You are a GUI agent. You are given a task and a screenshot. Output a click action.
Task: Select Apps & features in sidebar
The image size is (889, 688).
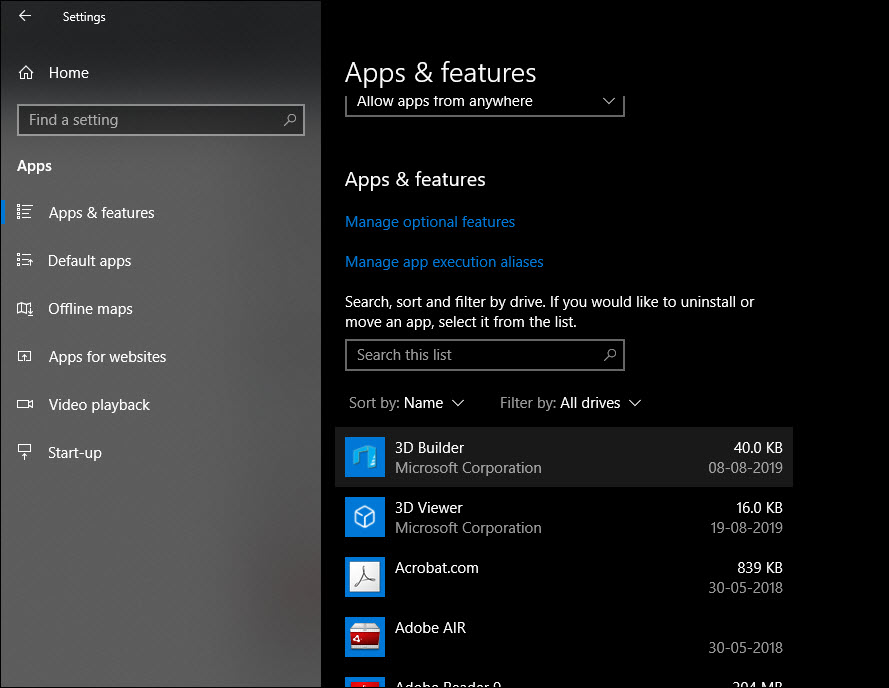(x=101, y=213)
